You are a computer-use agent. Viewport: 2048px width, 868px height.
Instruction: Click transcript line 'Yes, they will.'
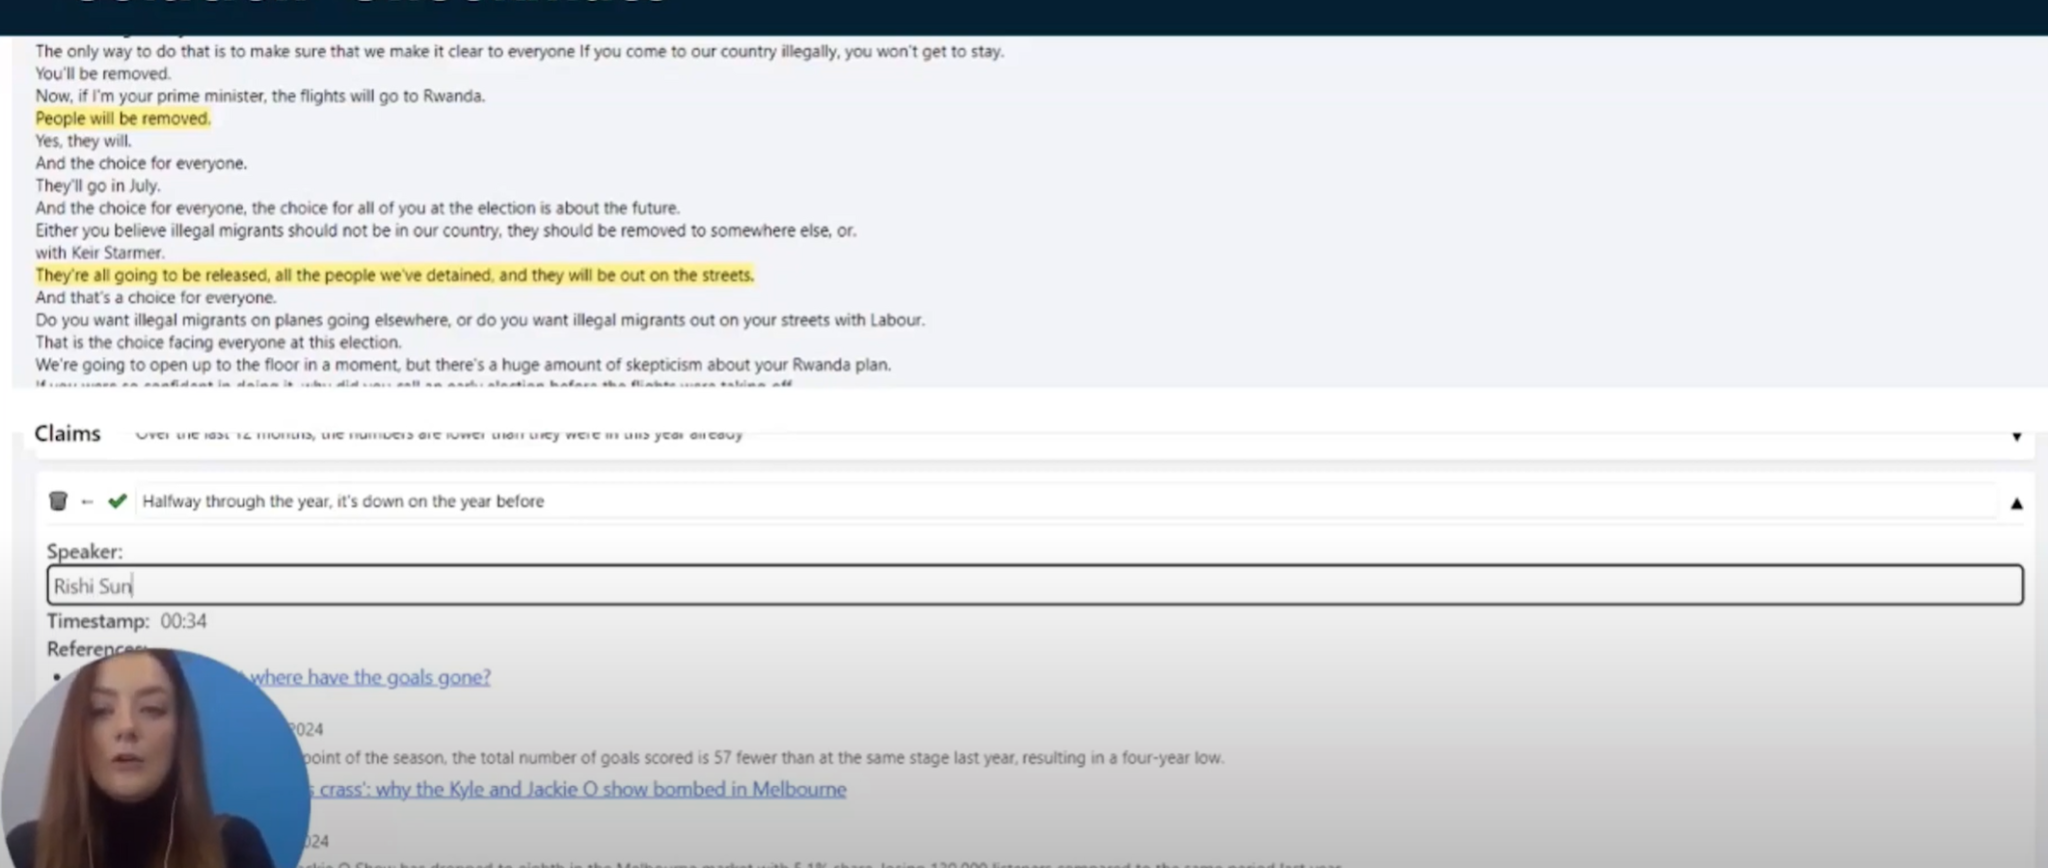point(83,141)
